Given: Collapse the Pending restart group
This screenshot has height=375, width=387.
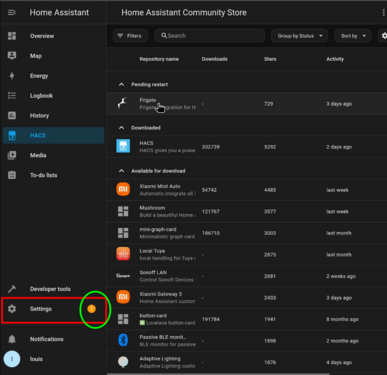Looking at the screenshot, I should click(x=121, y=85).
